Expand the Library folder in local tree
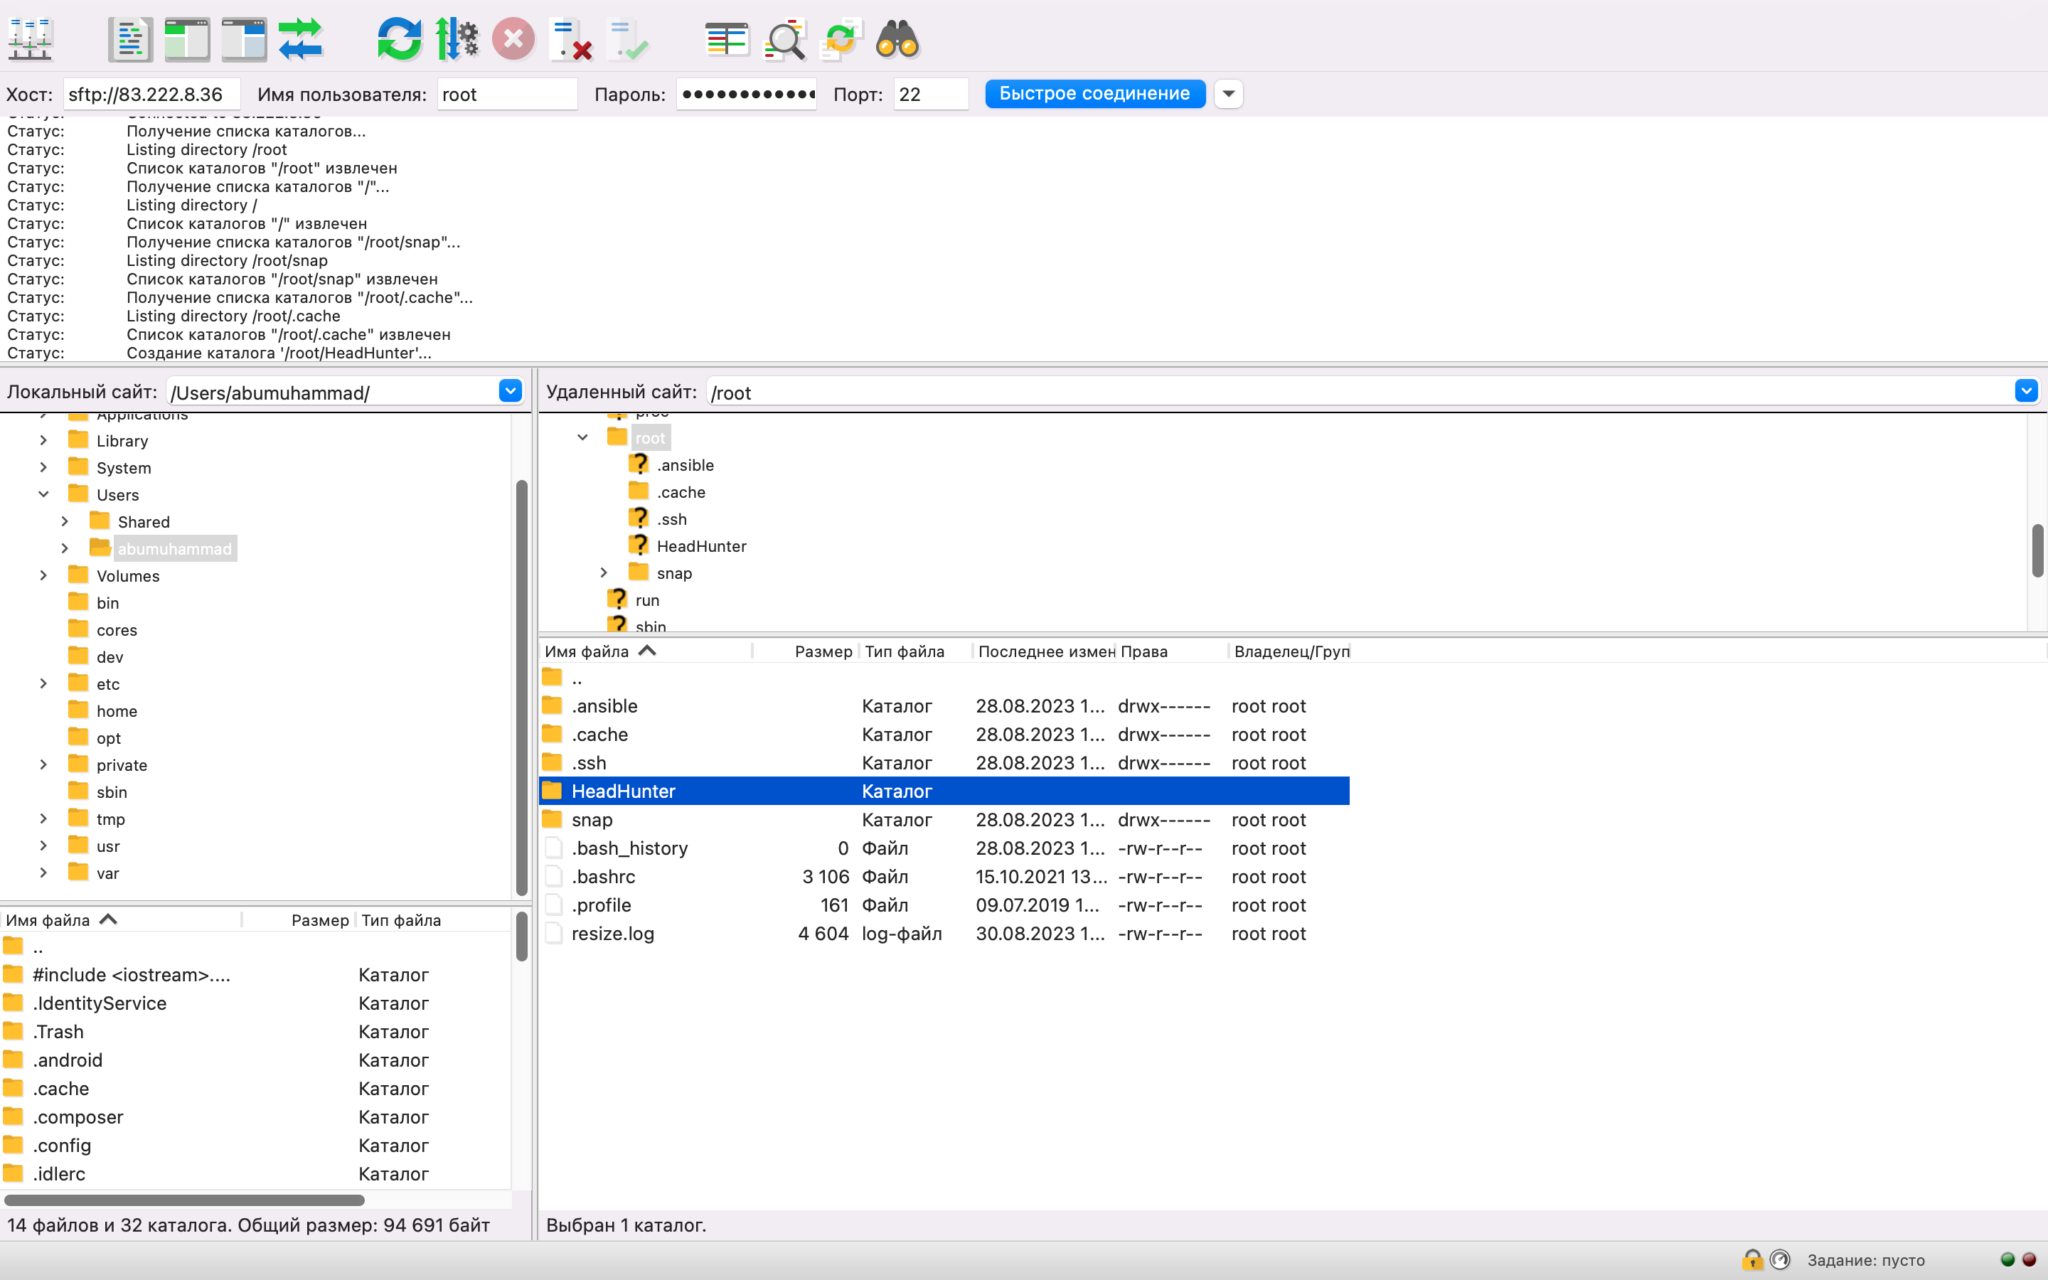The image size is (2048, 1280). tap(44, 440)
